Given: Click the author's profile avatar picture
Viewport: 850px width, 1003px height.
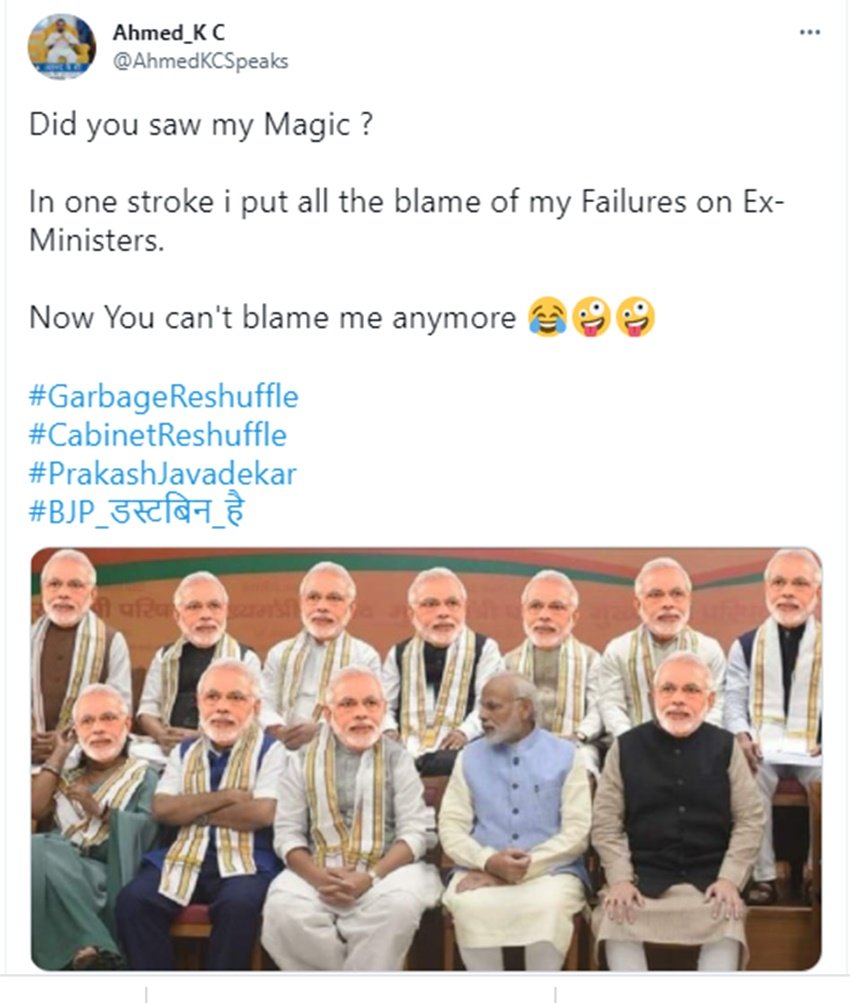Looking at the screenshot, I should (x=61, y=46).
